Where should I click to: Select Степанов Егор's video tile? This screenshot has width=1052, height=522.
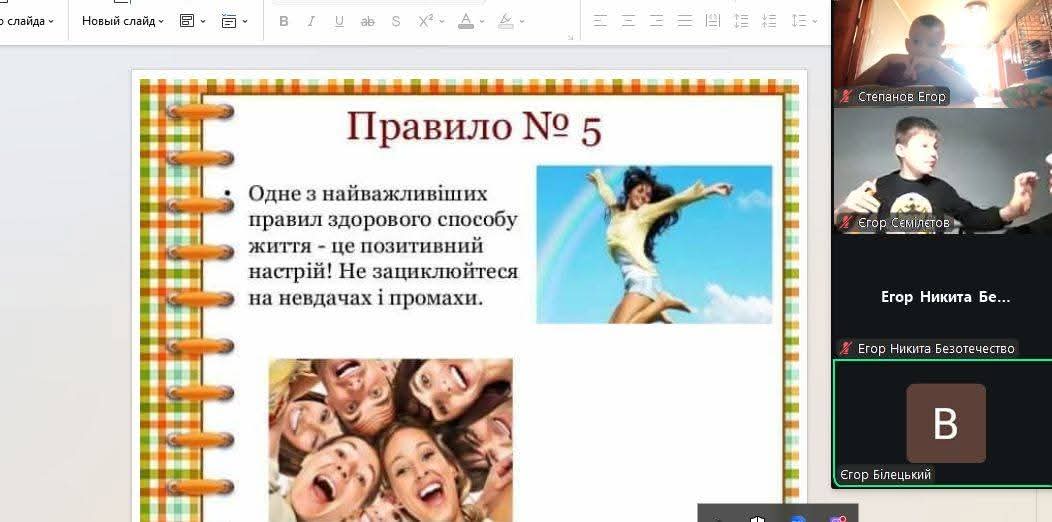(x=942, y=53)
